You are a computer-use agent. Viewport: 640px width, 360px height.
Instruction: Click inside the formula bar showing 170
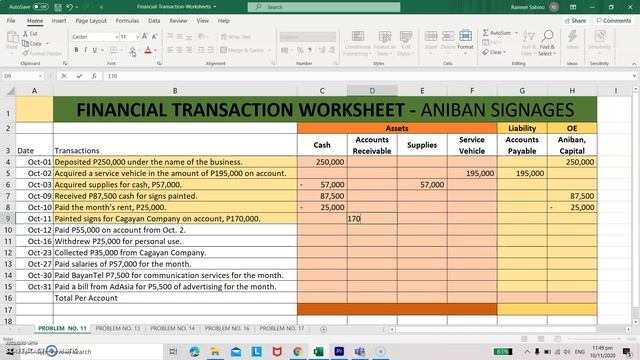(x=367, y=76)
